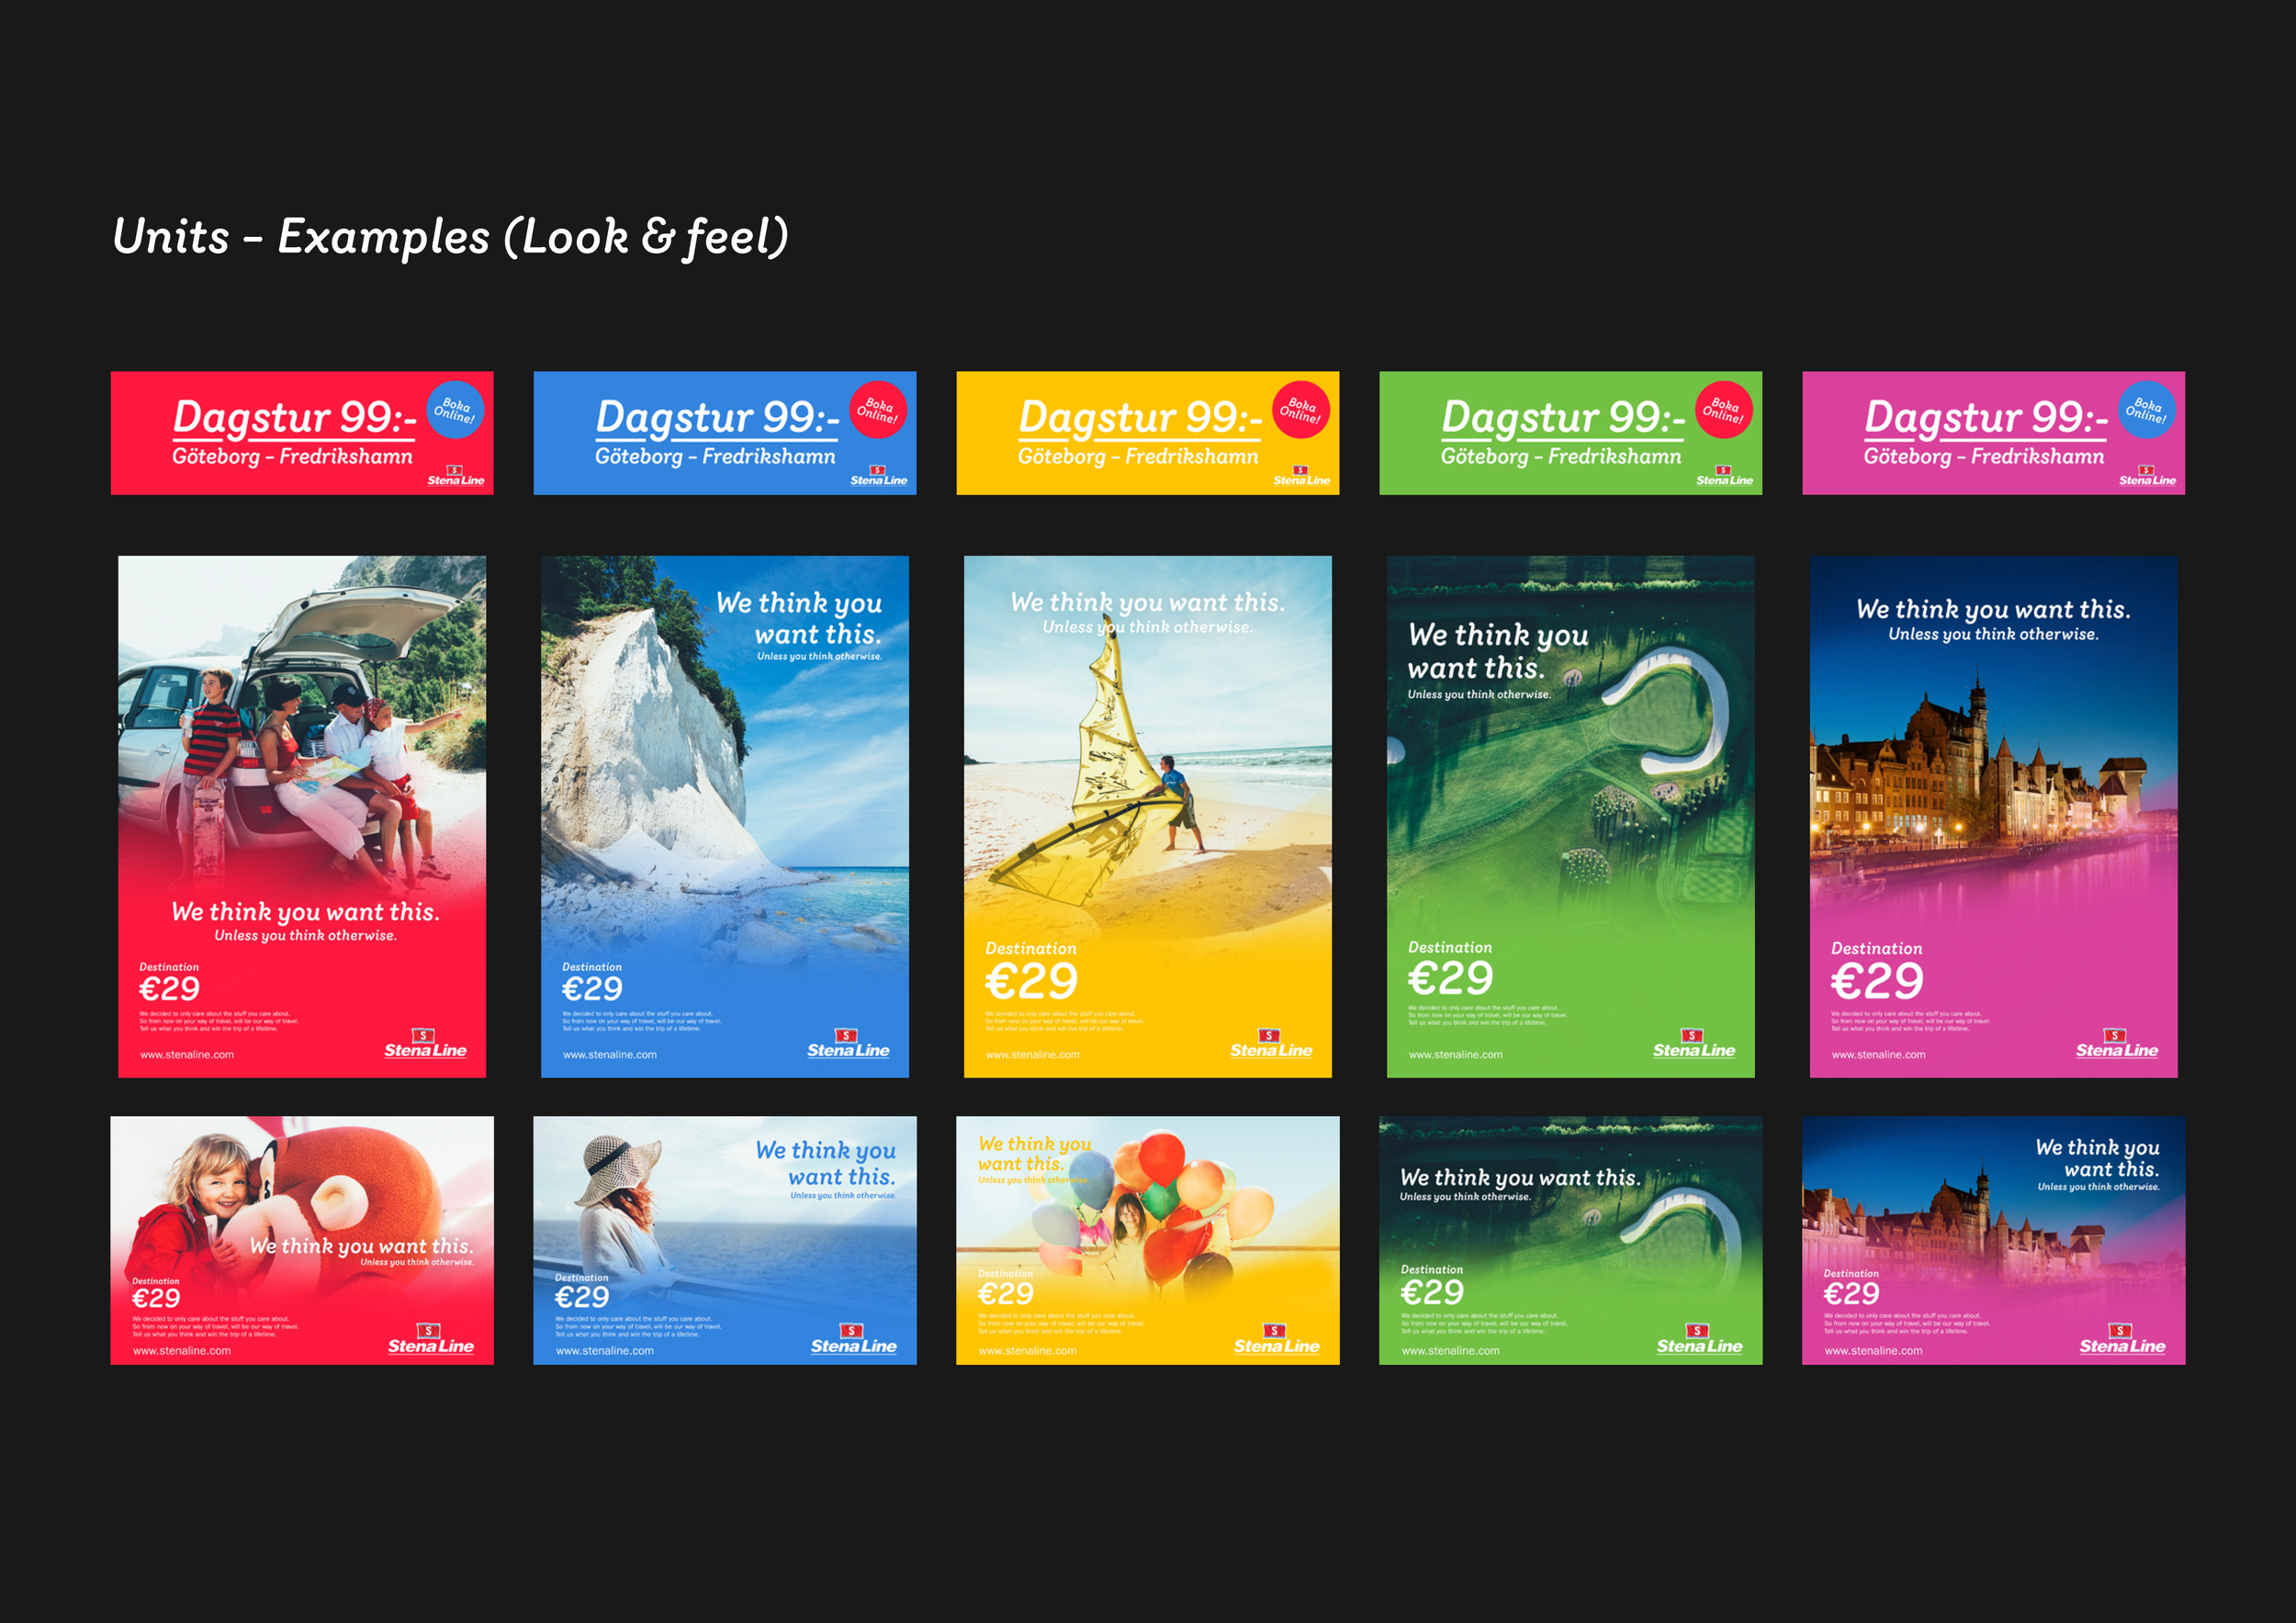Click the Stena Line logo on blue banner
This screenshot has width=2296, height=1623.
(x=879, y=476)
